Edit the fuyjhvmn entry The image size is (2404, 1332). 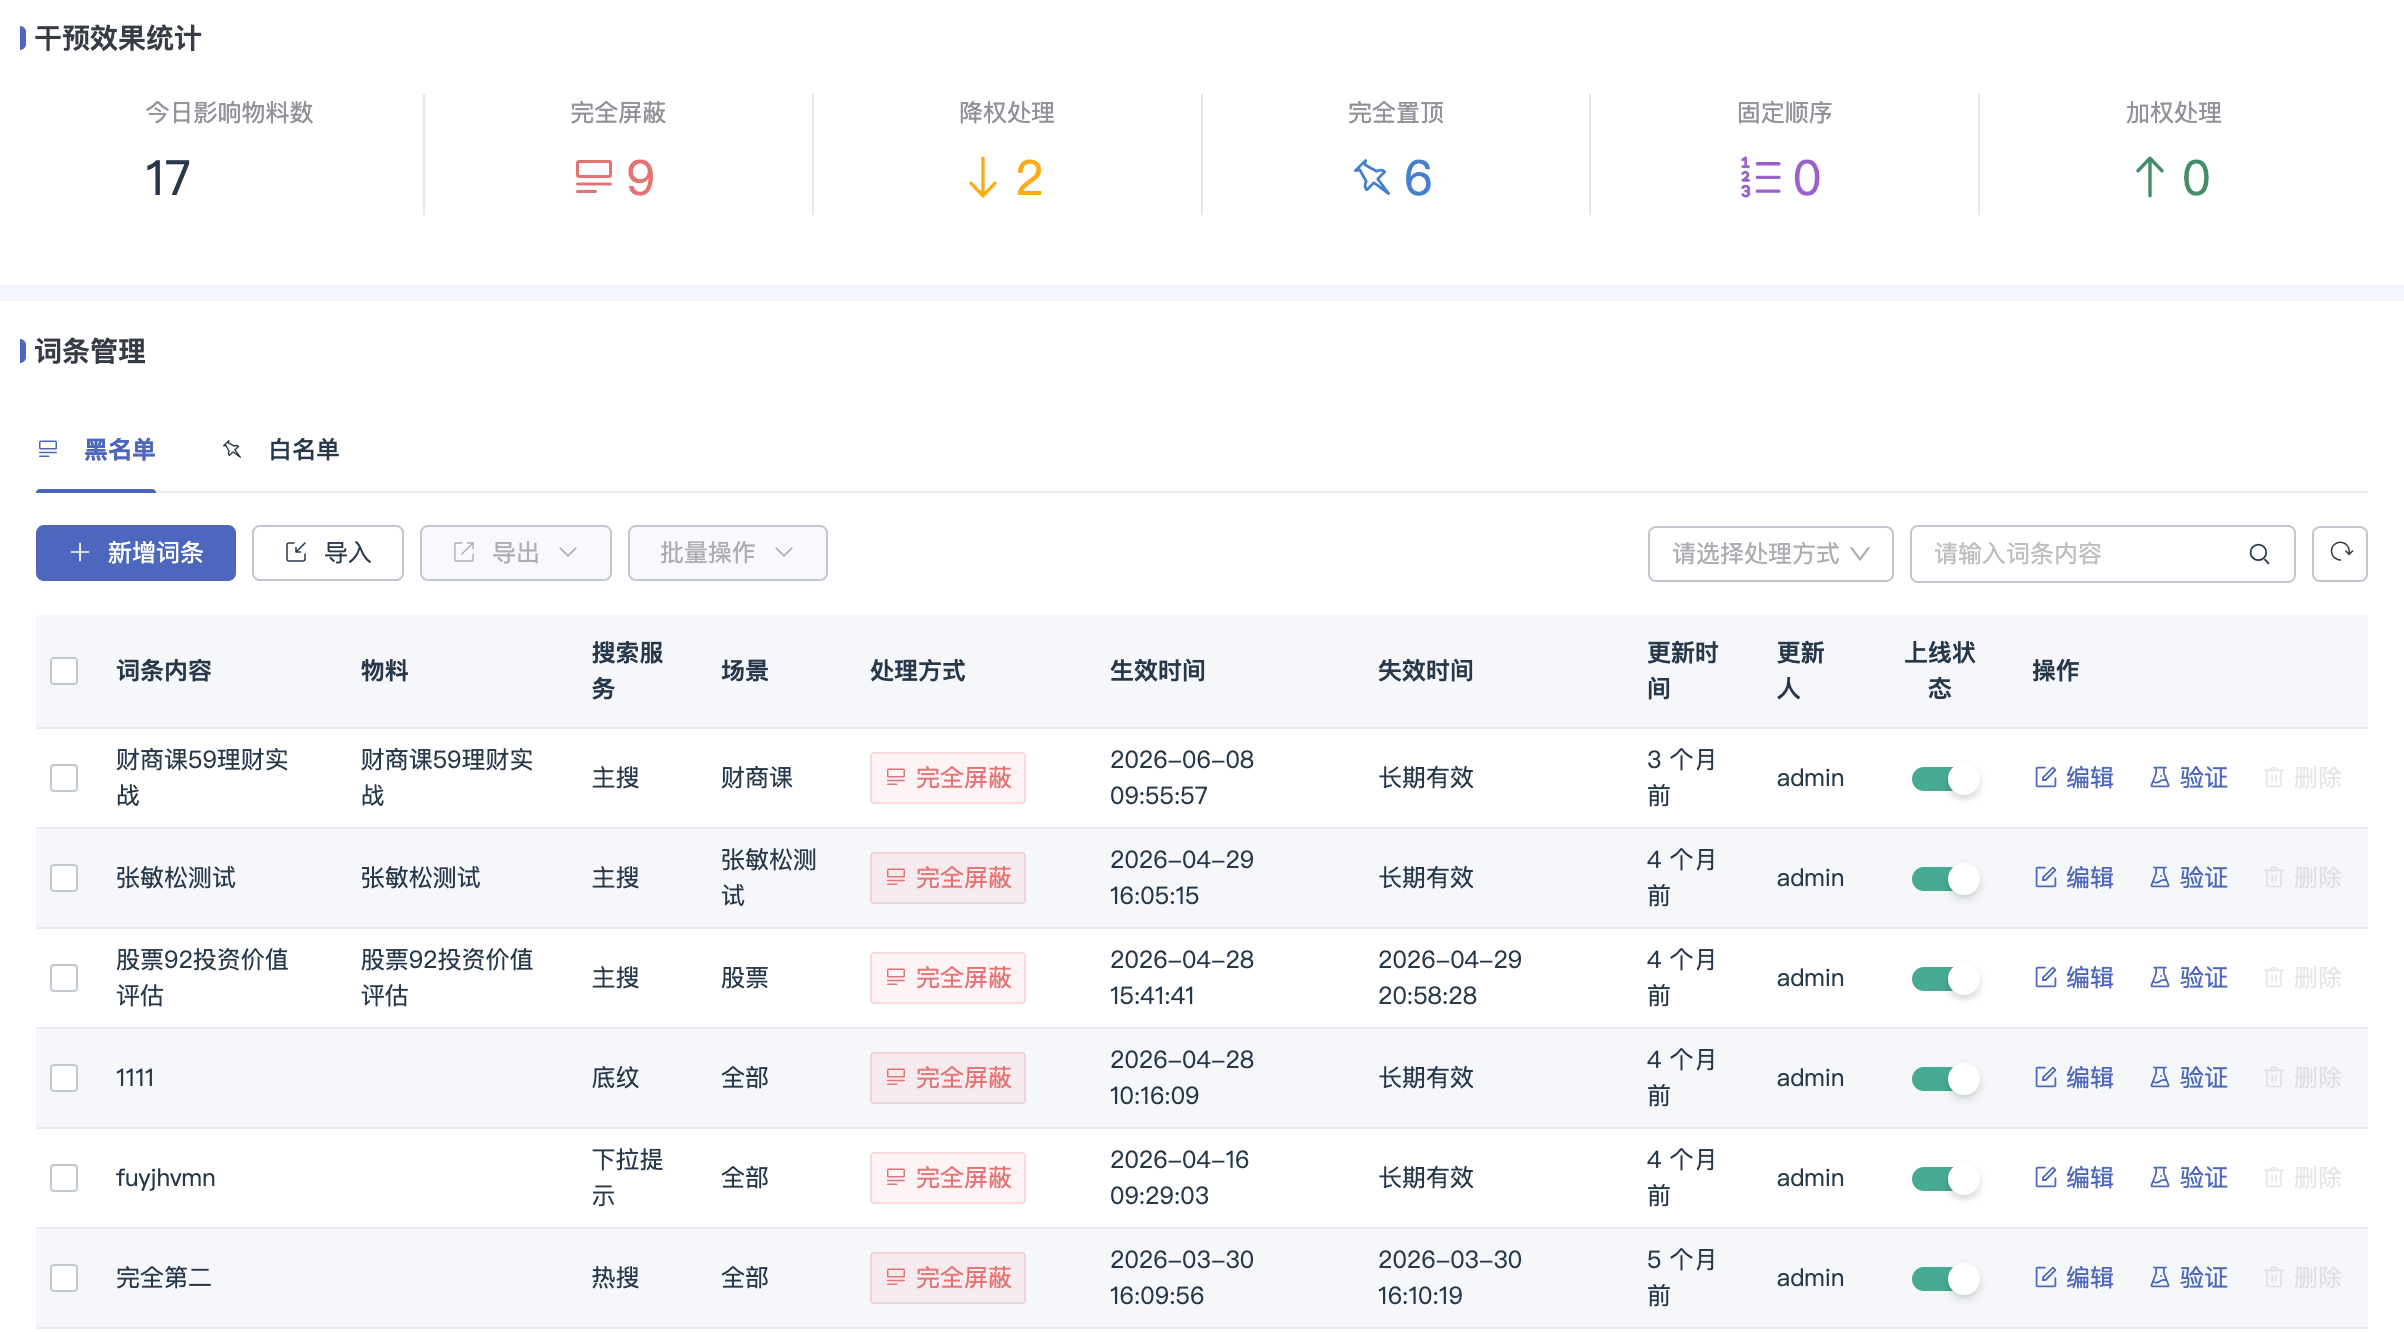[2074, 1178]
